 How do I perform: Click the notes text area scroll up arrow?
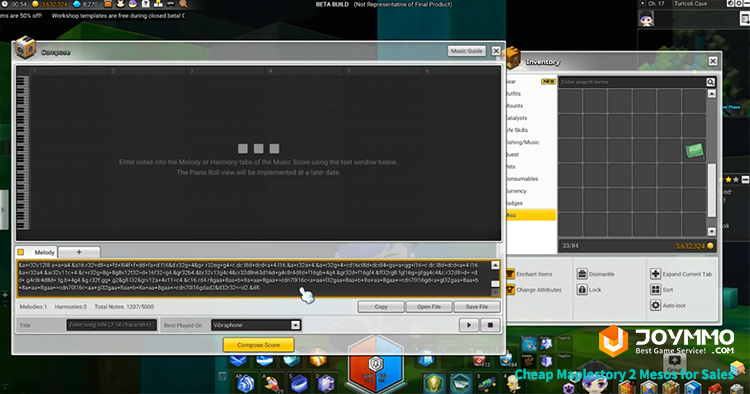coord(495,265)
